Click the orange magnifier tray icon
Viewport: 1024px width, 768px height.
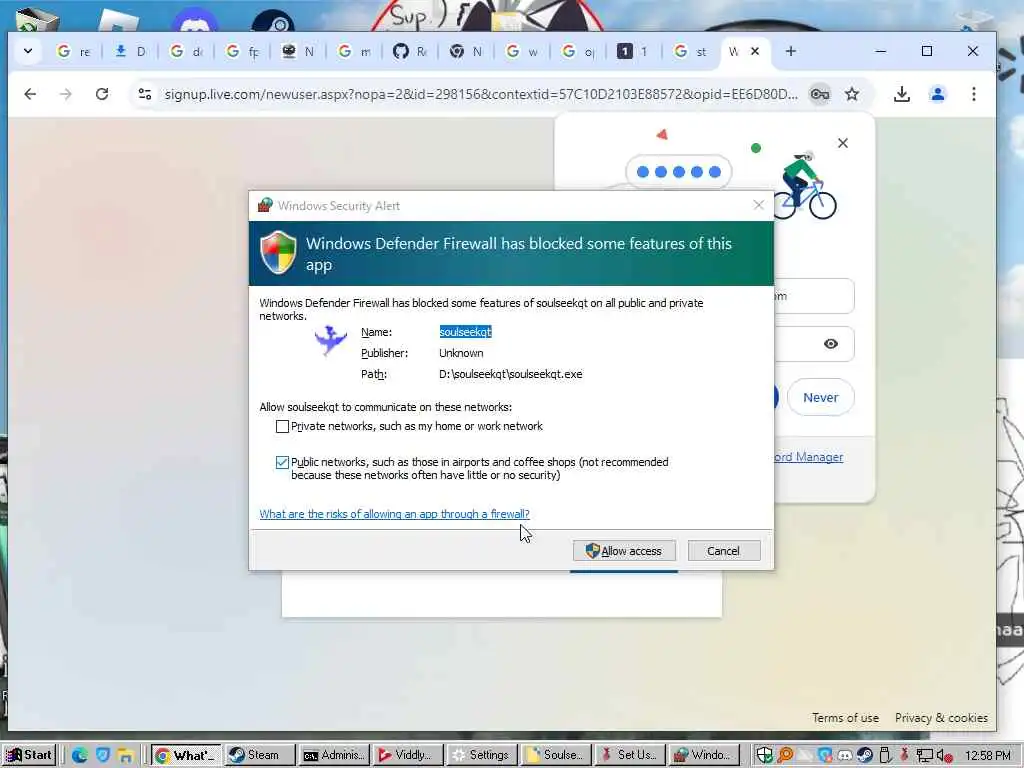point(785,756)
